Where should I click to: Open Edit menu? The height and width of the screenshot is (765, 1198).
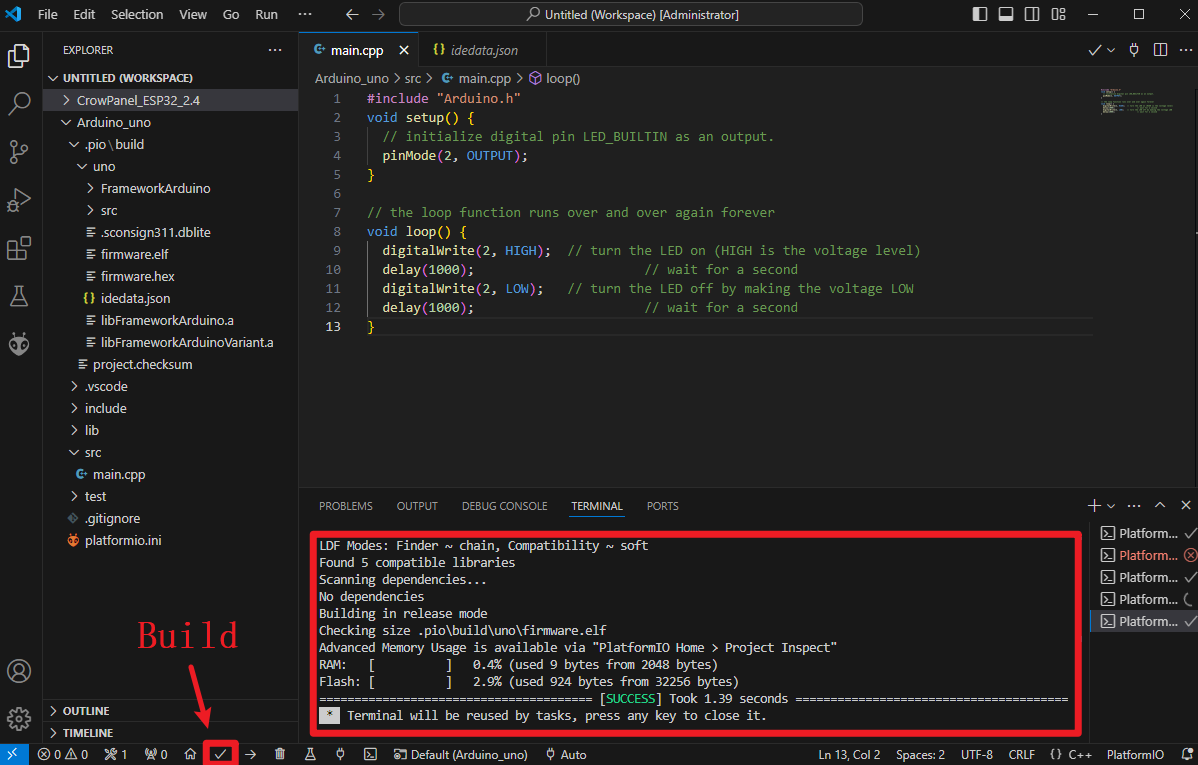[x=84, y=15]
